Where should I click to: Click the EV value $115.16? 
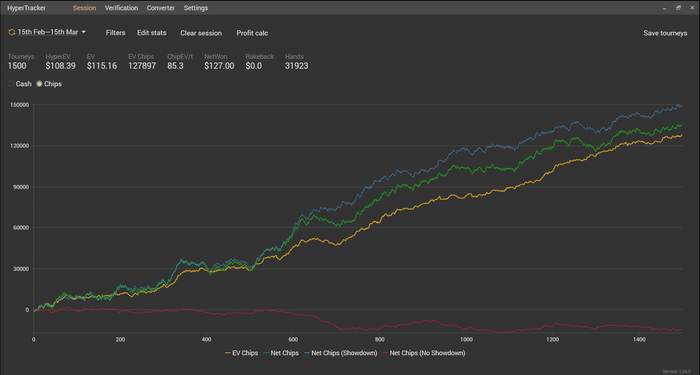pos(102,66)
